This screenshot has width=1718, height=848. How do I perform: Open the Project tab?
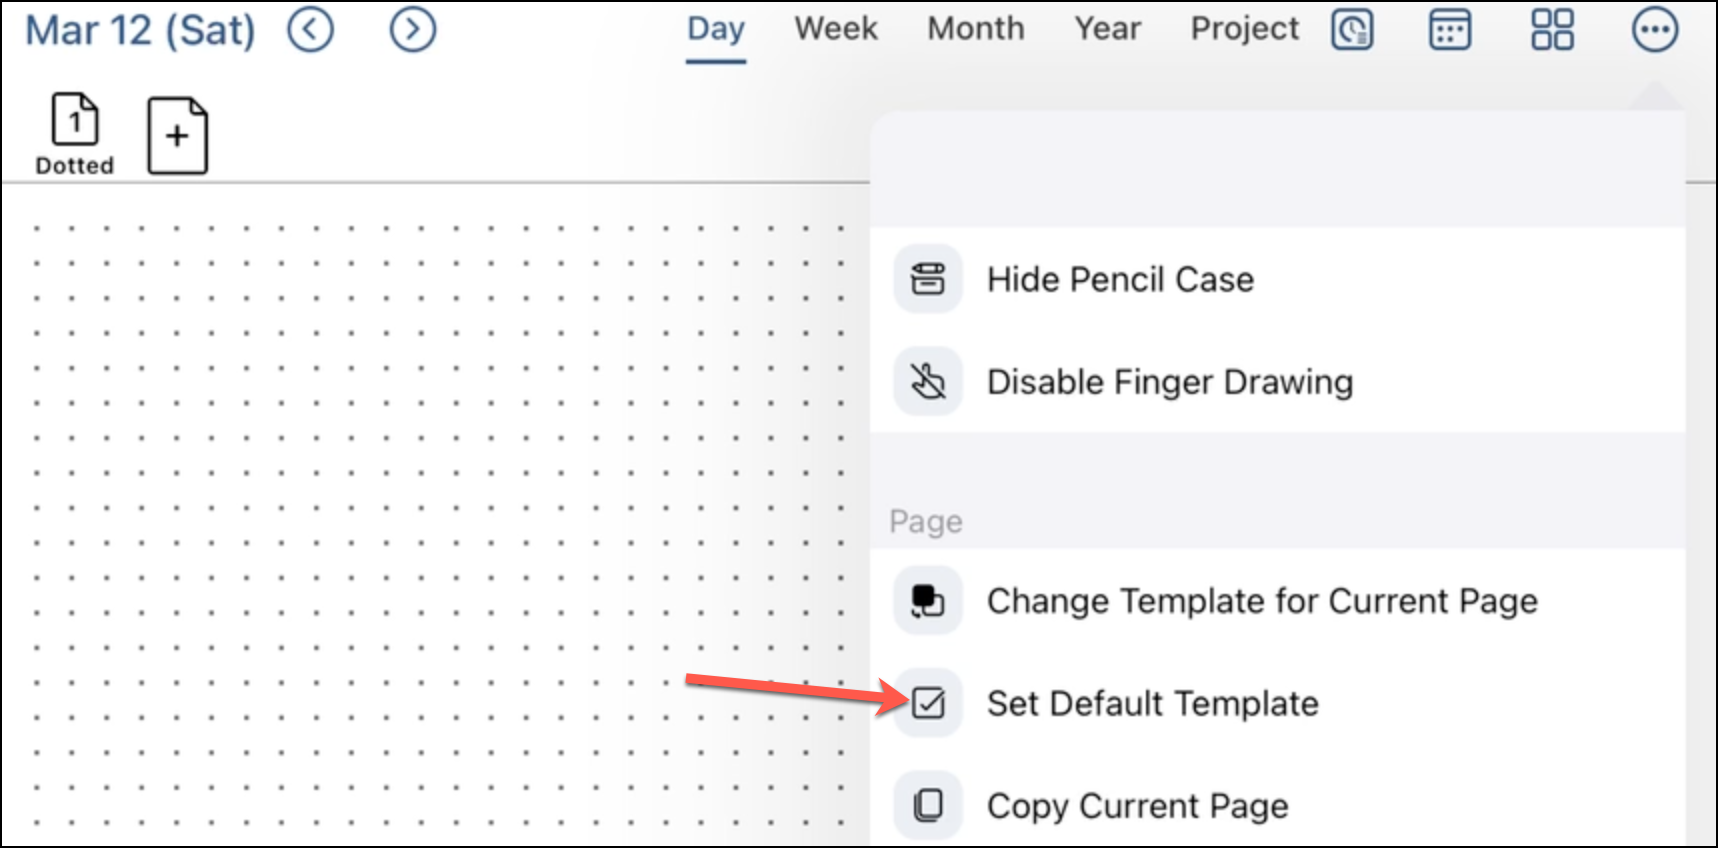(x=1245, y=29)
